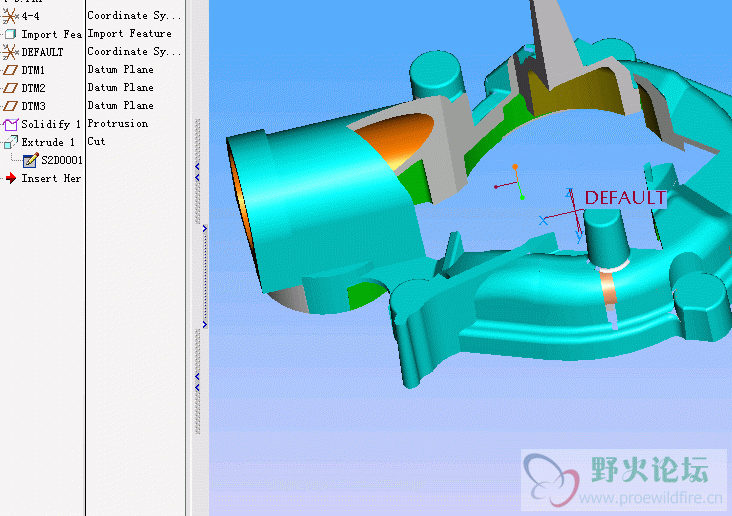Image resolution: width=732 pixels, height=516 pixels.
Task: Click the 4-4 coordinate system icon
Action: pos(10,16)
